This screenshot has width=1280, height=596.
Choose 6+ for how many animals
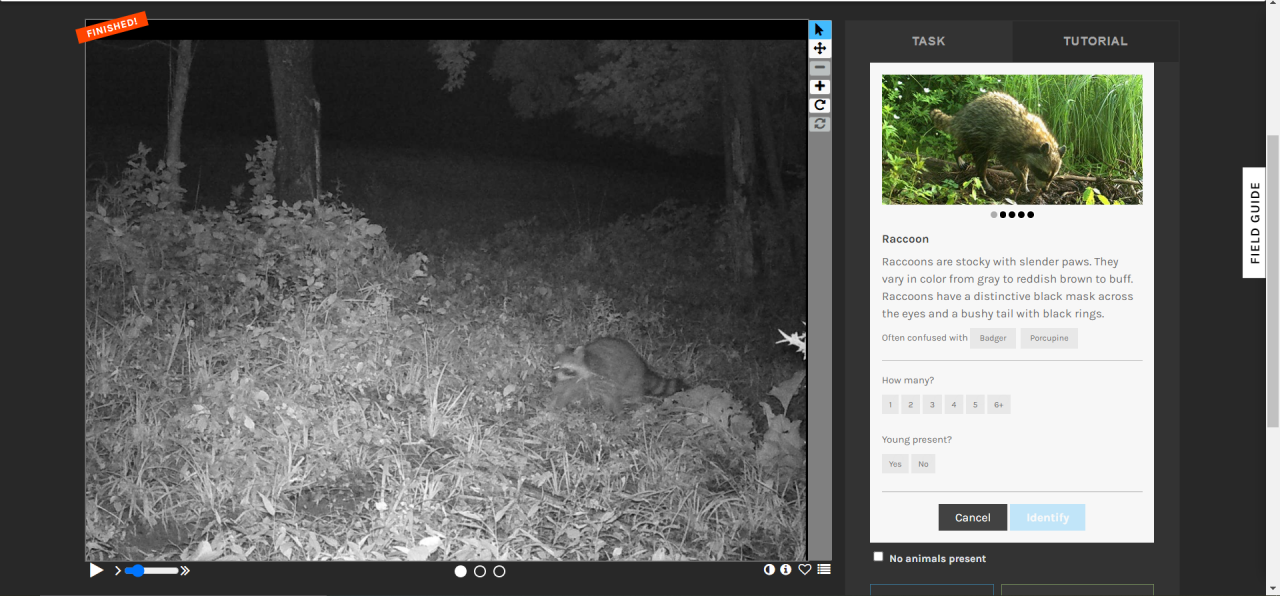pyautogui.click(x=999, y=405)
